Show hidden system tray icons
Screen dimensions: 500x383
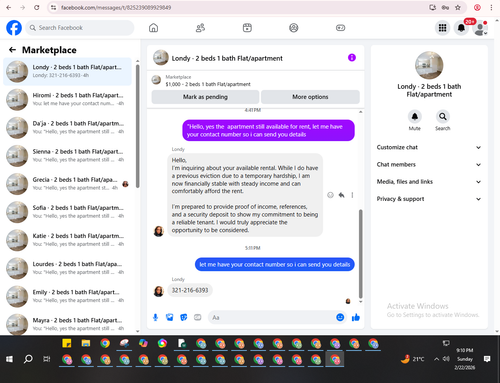[x=436, y=359]
